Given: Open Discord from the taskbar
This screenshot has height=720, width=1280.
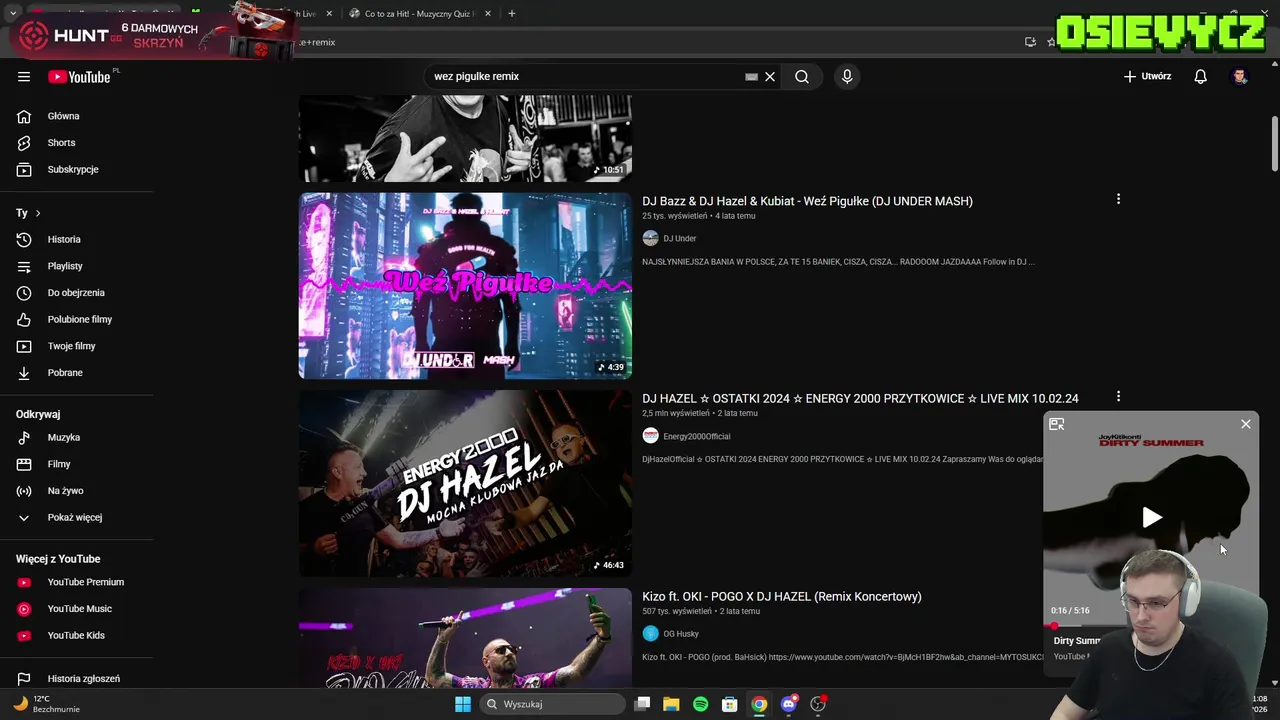Looking at the screenshot, I should coord(789,704).
